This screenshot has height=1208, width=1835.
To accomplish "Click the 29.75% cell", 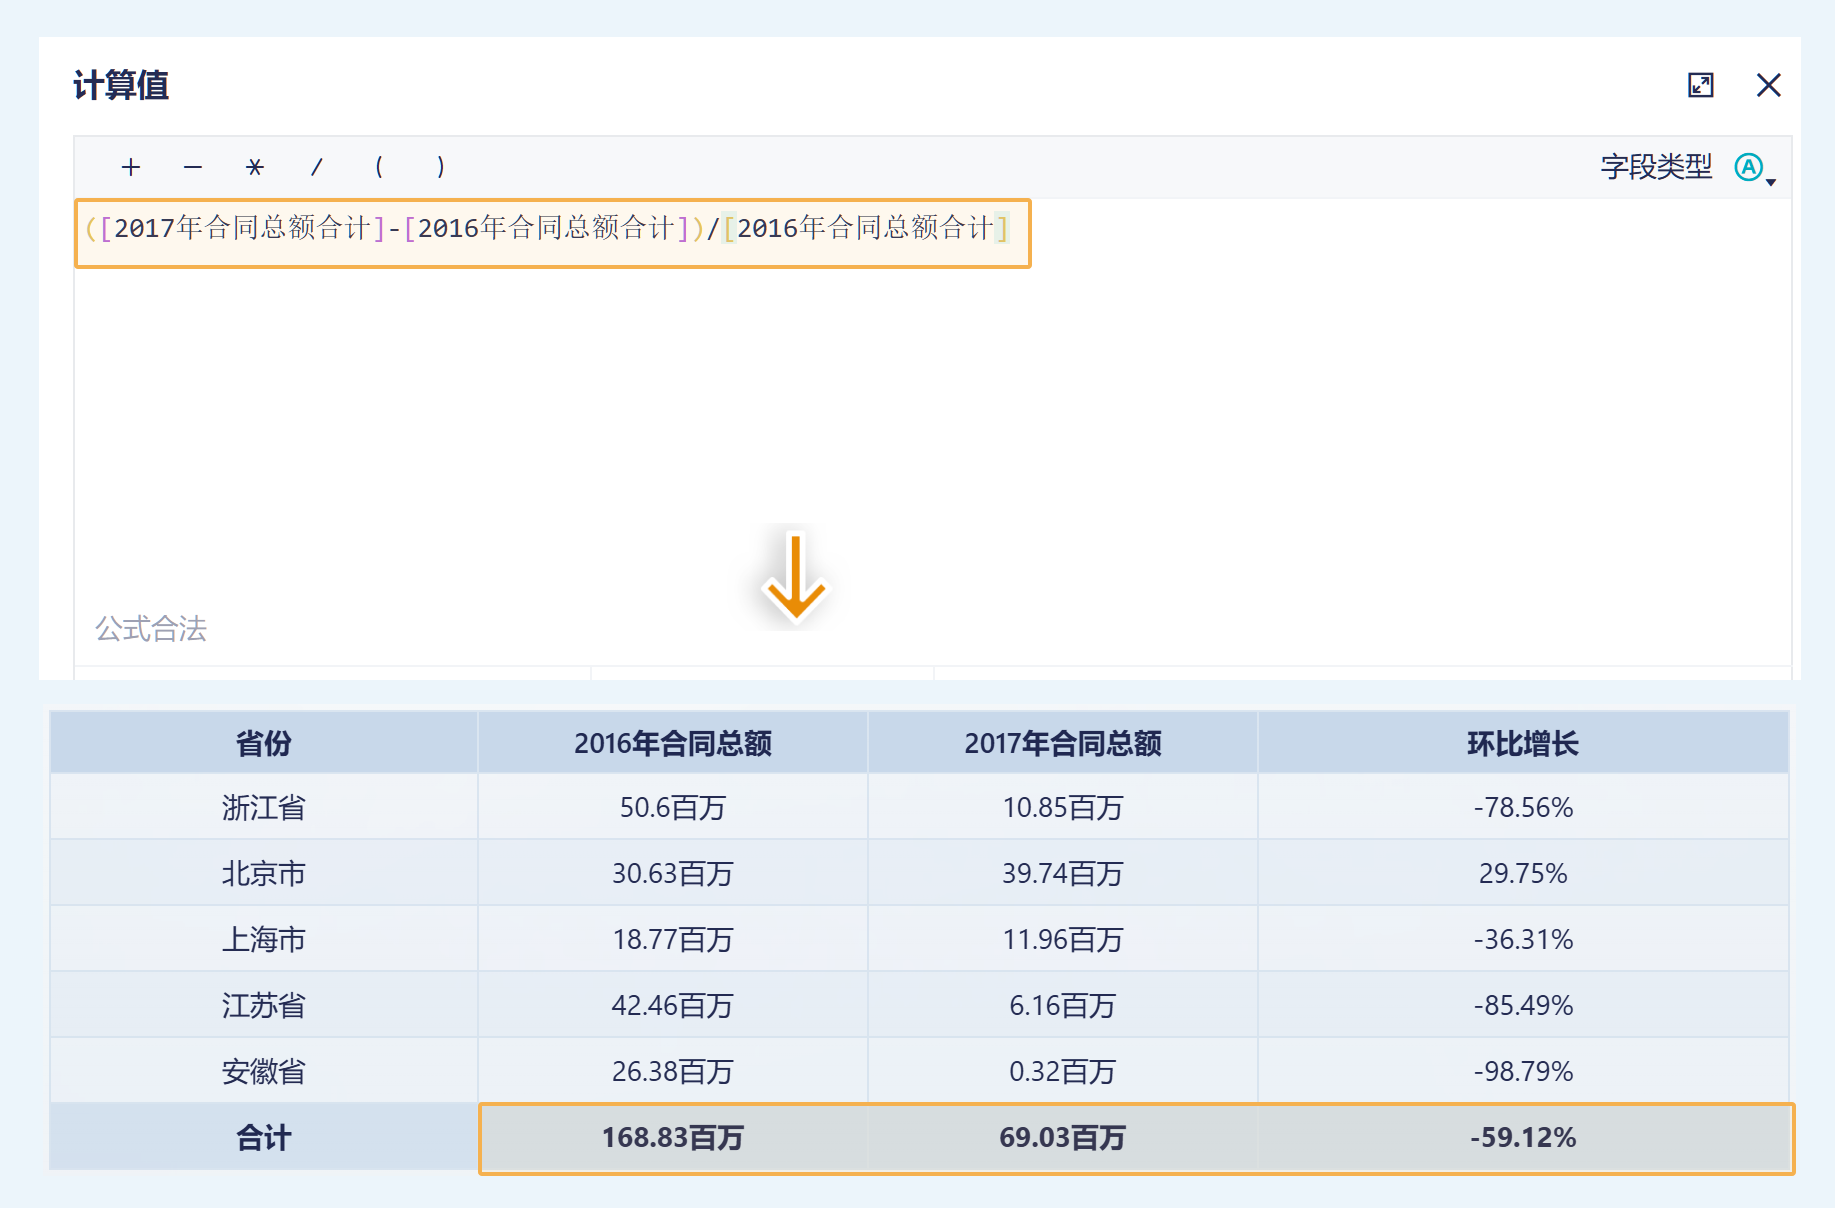I will [1523, 873].
